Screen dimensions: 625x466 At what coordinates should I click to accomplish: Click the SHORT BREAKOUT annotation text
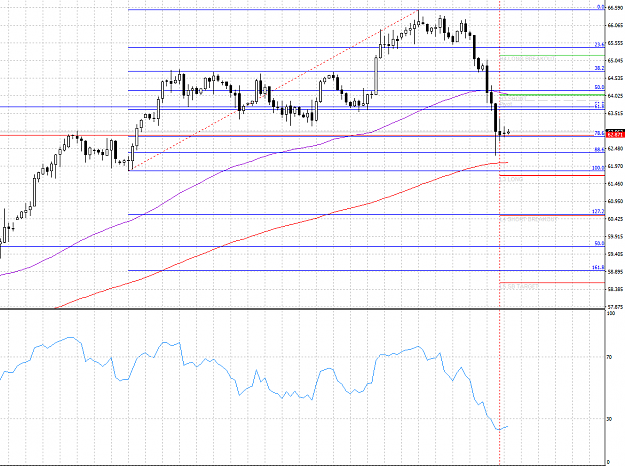pyautogui.click(x=529, y=220)
